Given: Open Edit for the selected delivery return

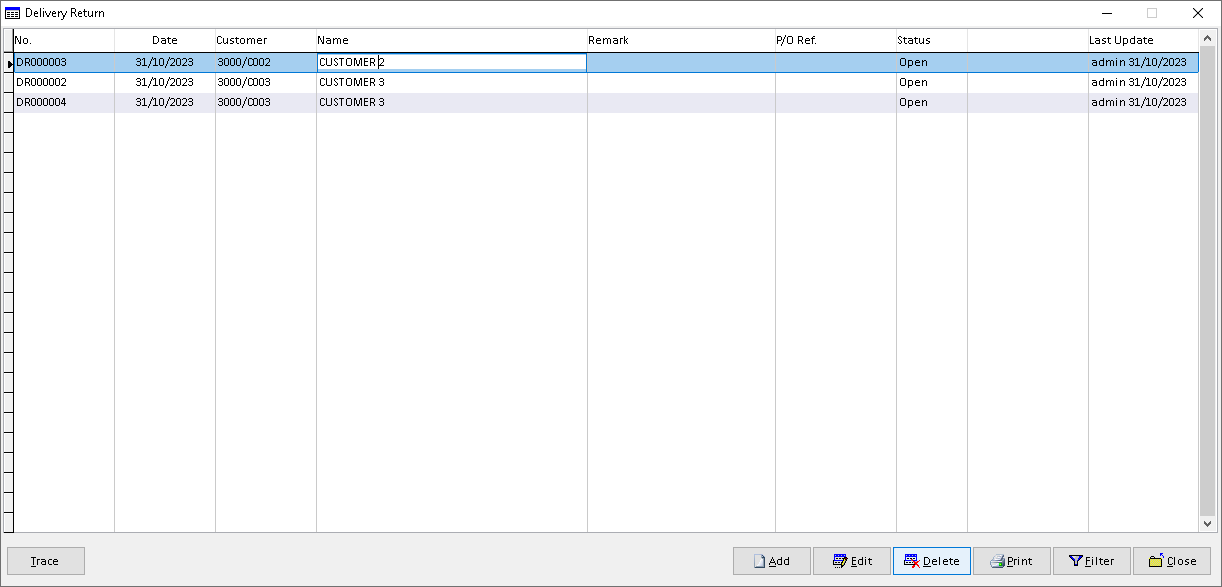Looking at the screenshot, I should pos(851,561).
